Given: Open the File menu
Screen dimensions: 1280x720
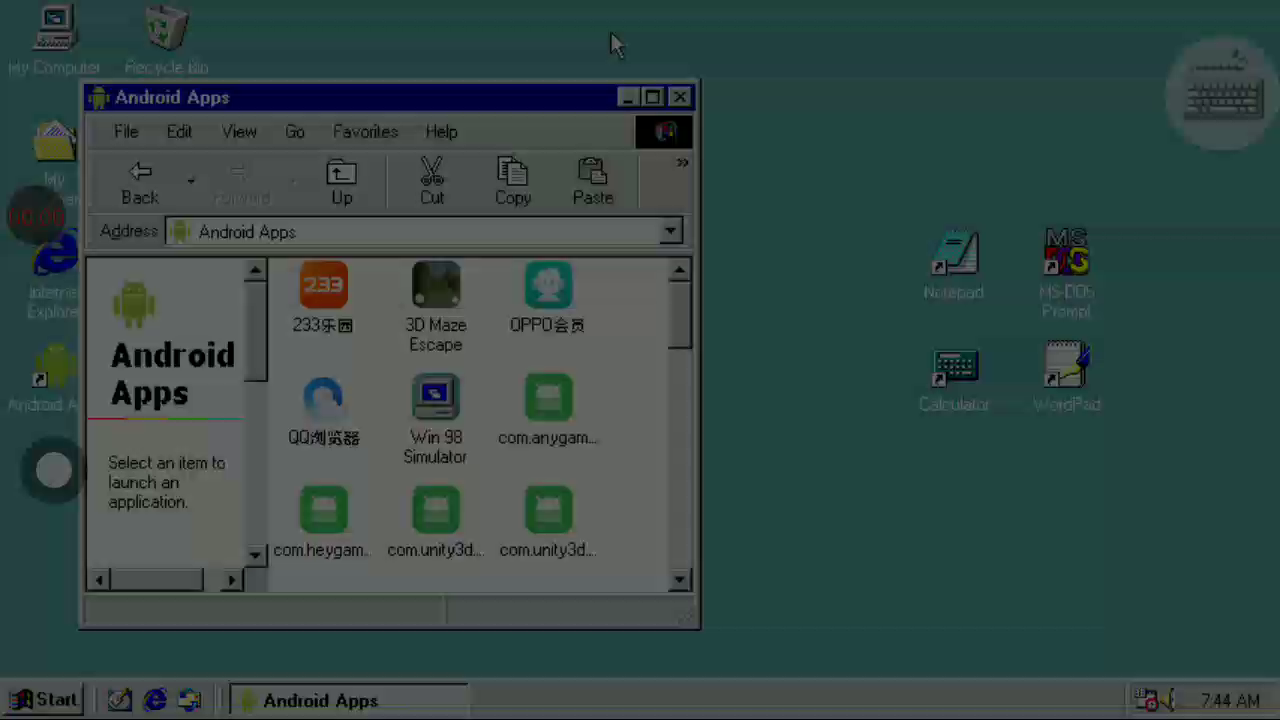Looking at the screenshot, I should click(126, 132).
